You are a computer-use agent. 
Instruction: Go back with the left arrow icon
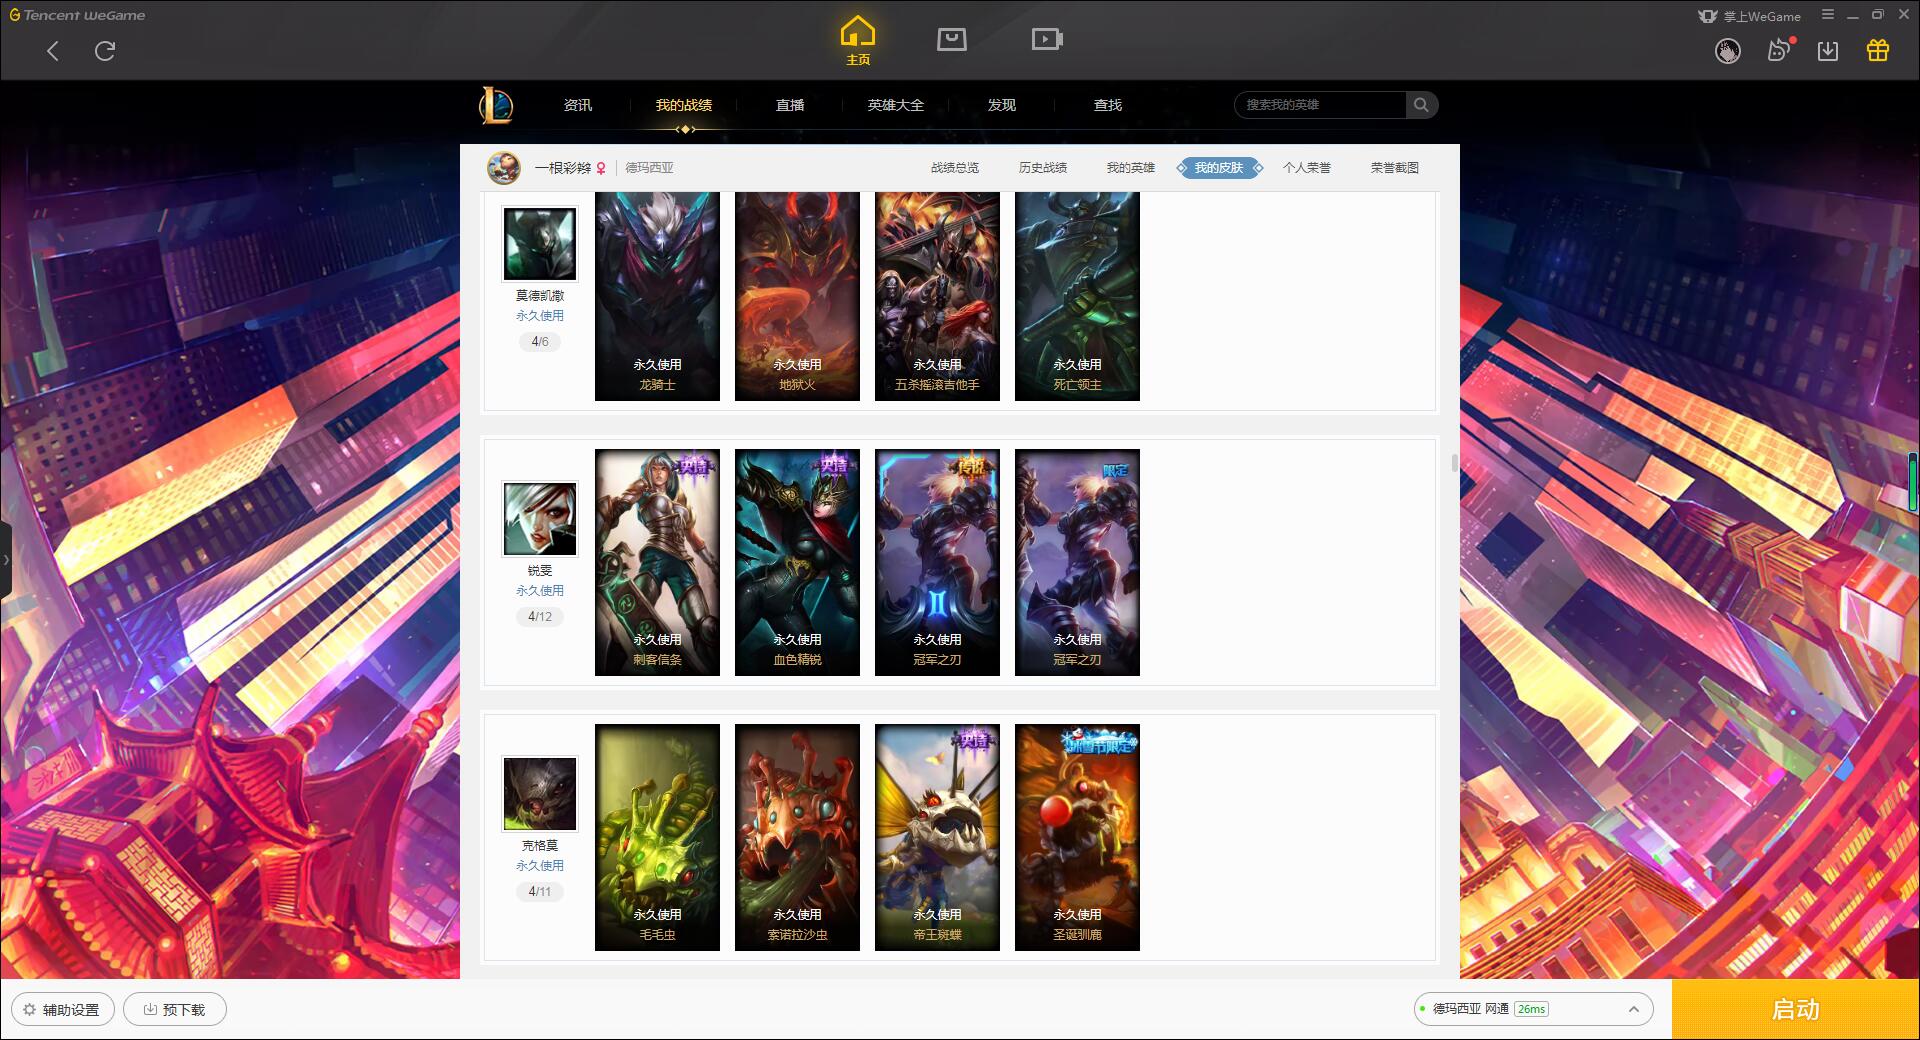pyautogui.click(x=53, y=51)
